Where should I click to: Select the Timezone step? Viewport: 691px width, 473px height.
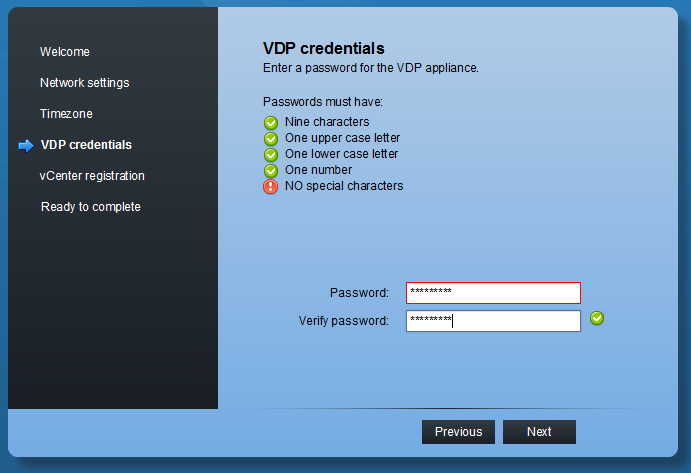pyautogui.click(x=66, y=114)
